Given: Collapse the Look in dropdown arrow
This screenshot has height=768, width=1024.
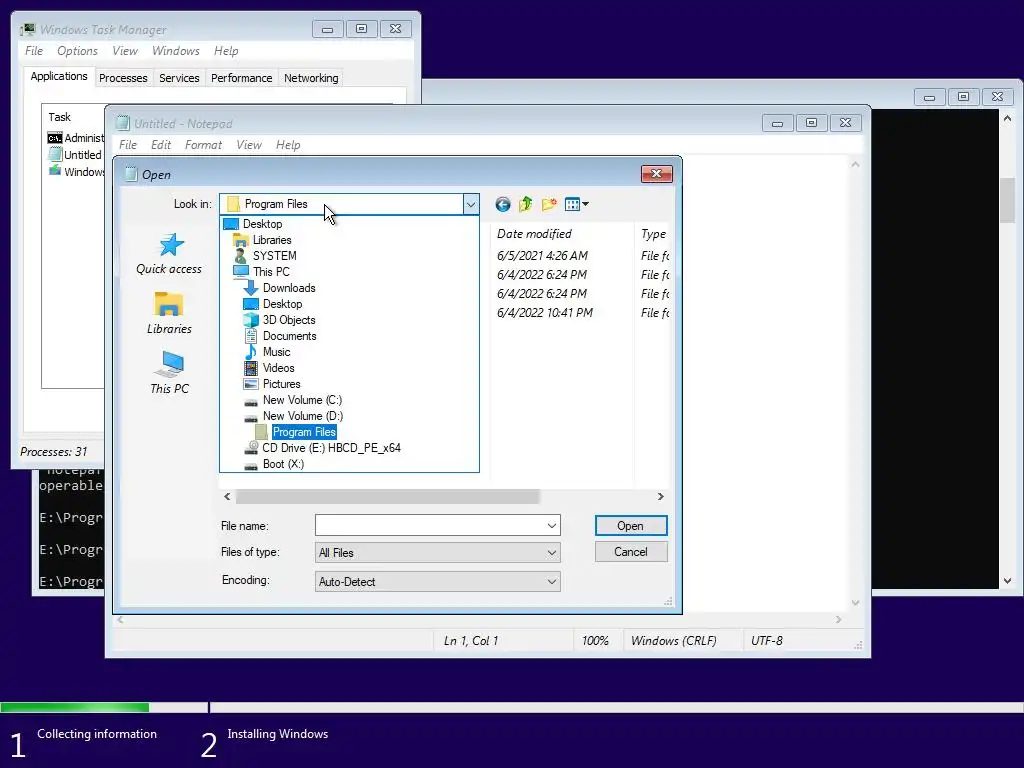Looking at the screenshot, I should [471, 204].
